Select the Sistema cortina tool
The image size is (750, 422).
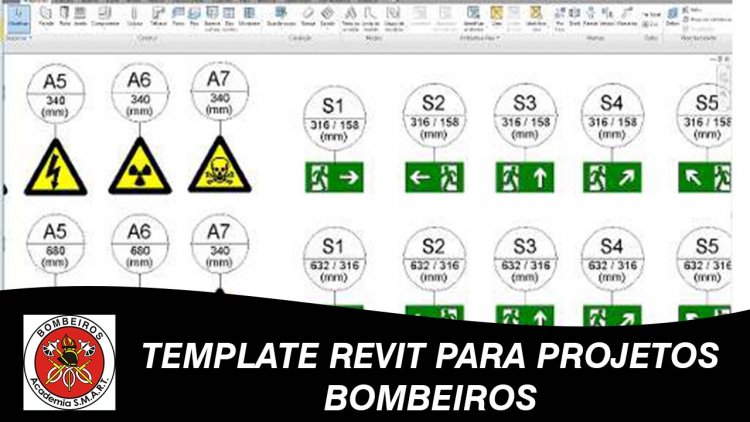click(x=212, y=18)
